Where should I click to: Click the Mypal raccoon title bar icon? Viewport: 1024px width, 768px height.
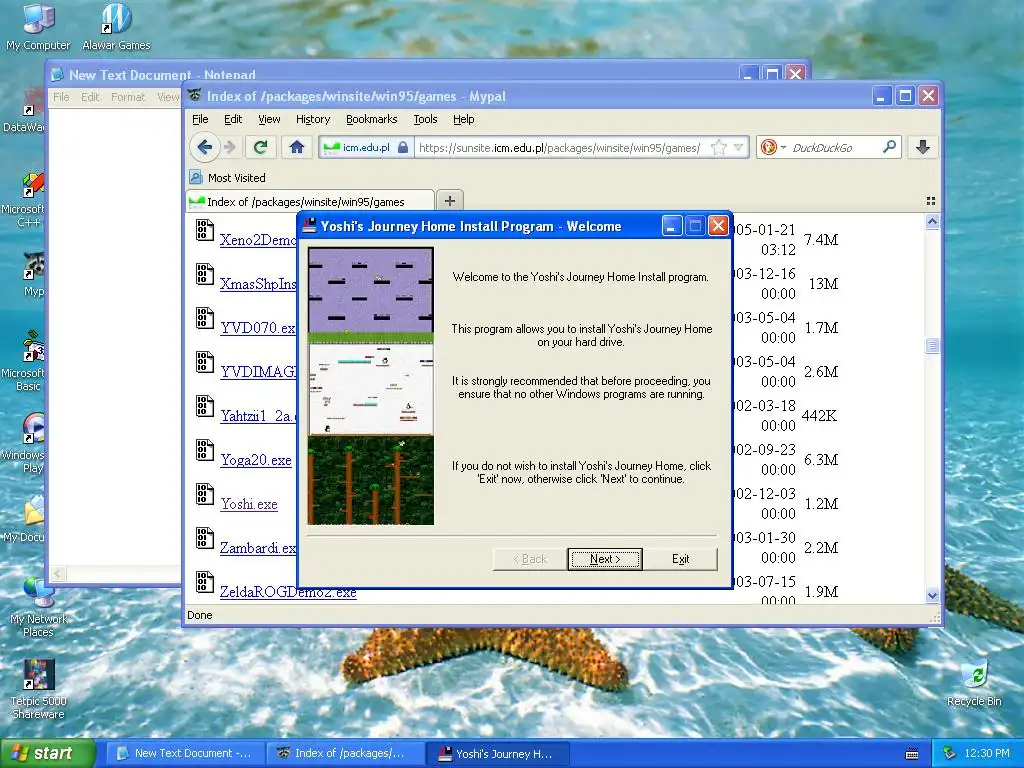coord(195,95)
